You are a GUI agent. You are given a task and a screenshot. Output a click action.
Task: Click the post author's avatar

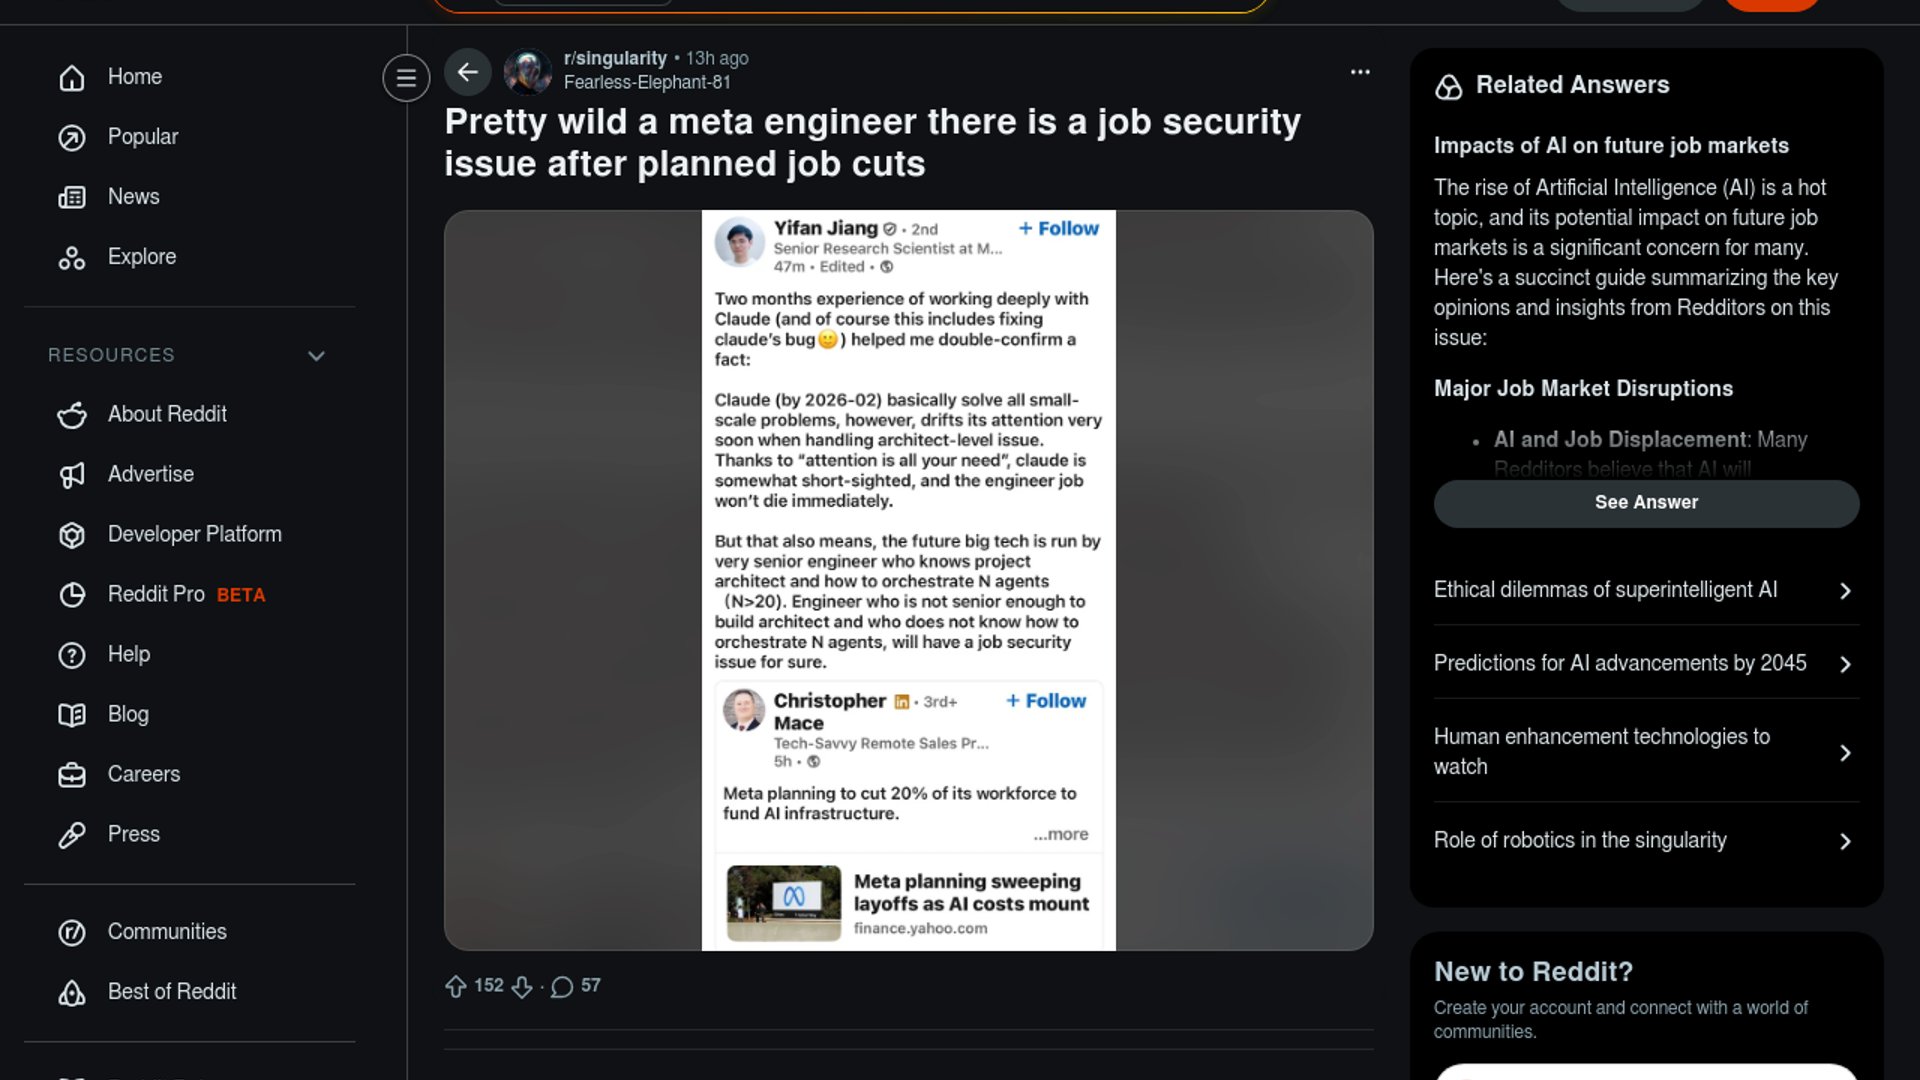pyautogui.click(x=528, y=71)
